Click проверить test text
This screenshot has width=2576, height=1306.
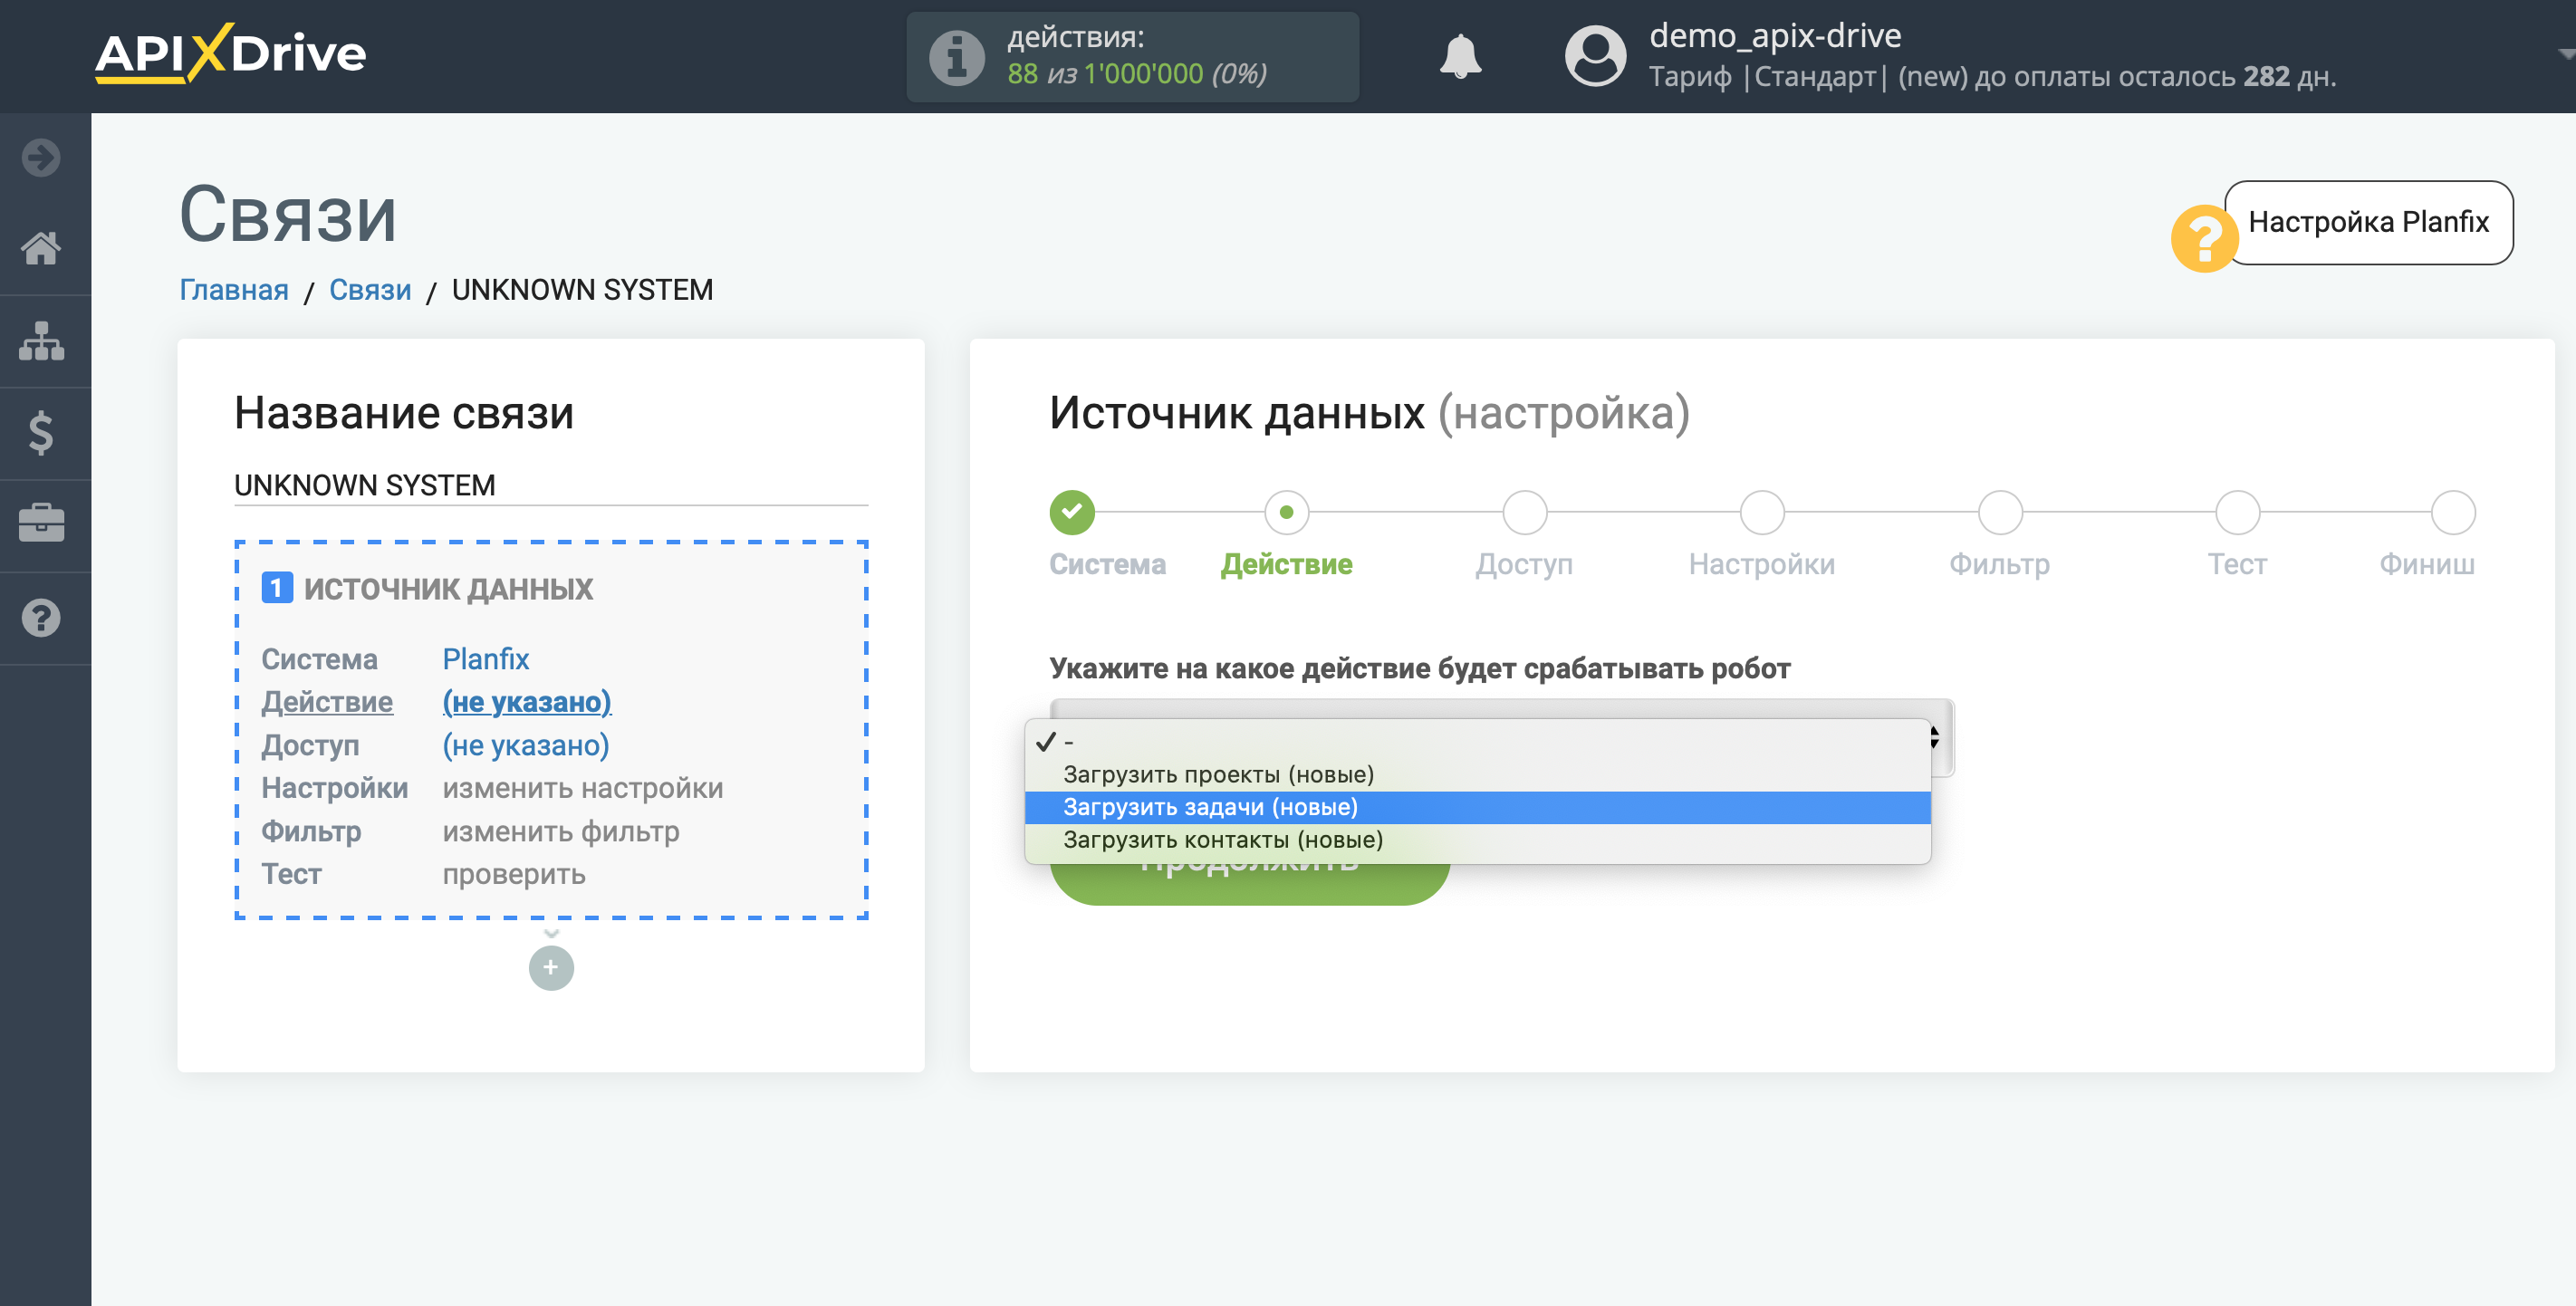514,874
